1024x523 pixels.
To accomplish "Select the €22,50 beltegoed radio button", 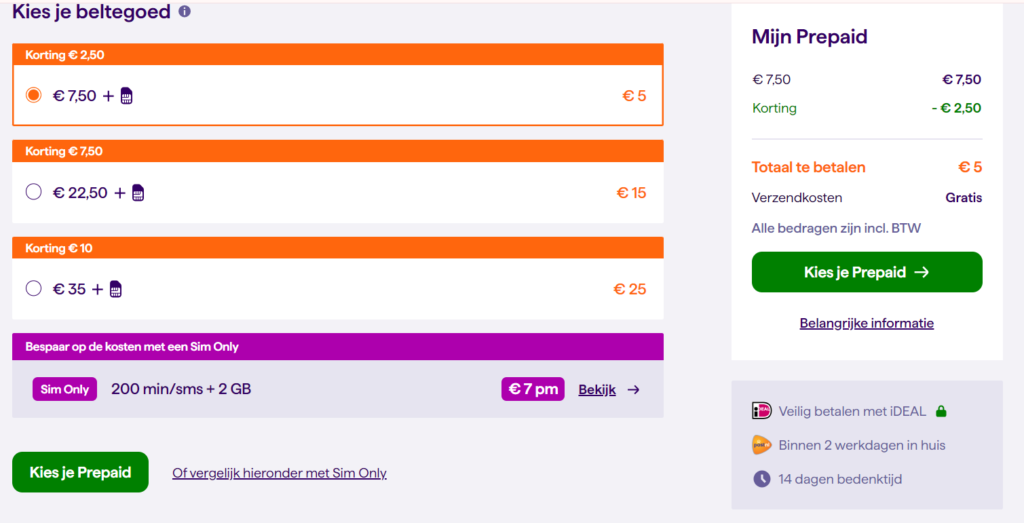I will pos(34,192).
